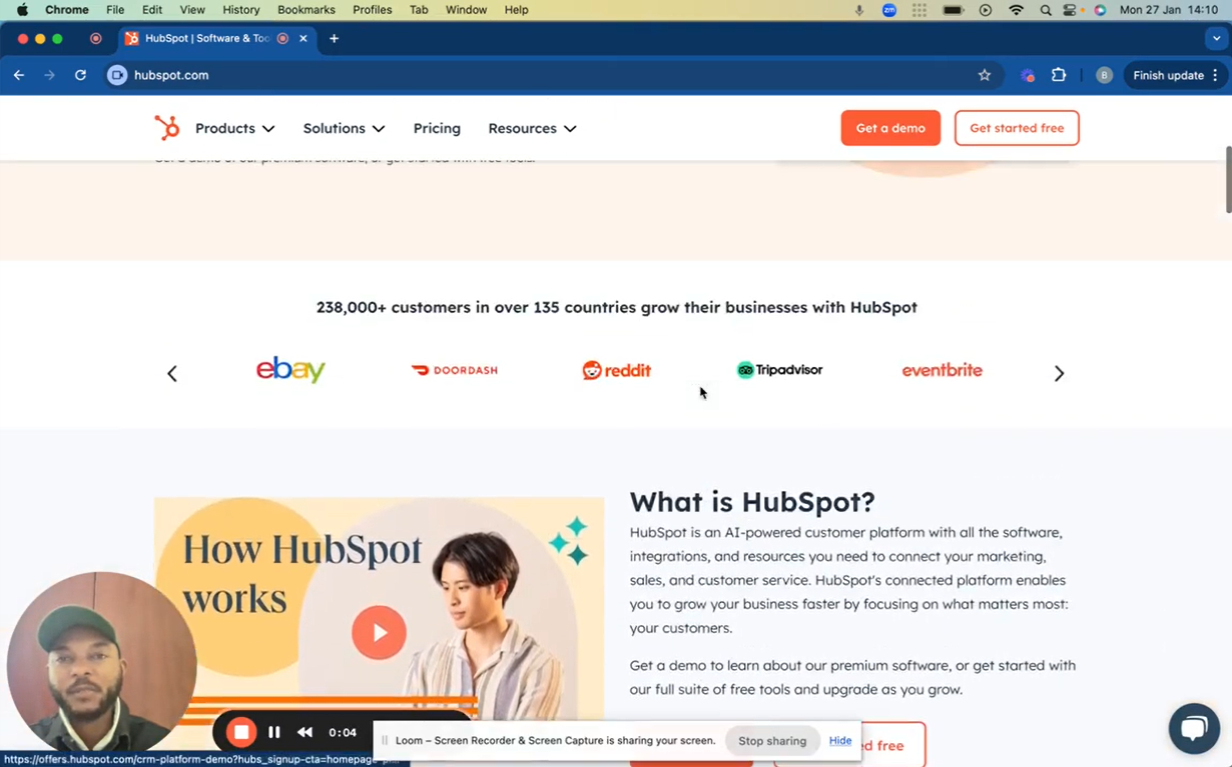Show previous customer logos
The width and height of the screenshot is (1232, 767).
pyautogui.click(x=172, y=373)
